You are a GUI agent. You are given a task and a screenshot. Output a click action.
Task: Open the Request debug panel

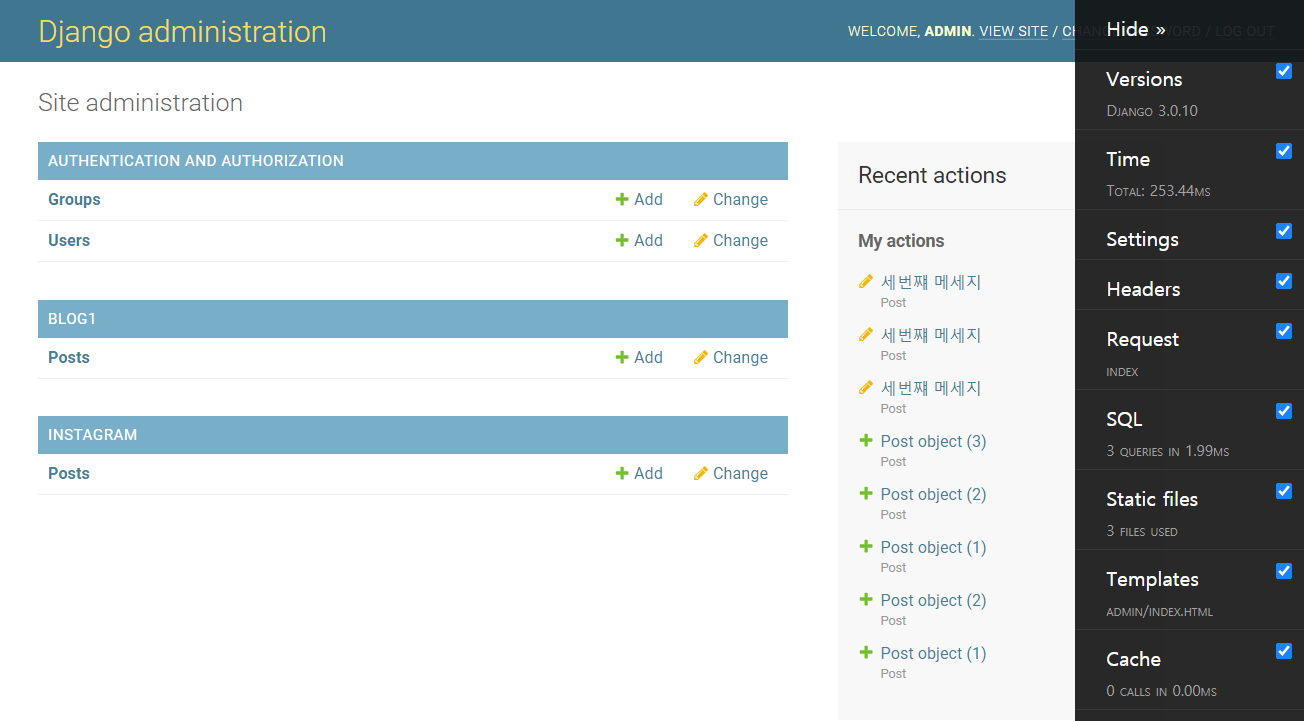pos(1142,340)
